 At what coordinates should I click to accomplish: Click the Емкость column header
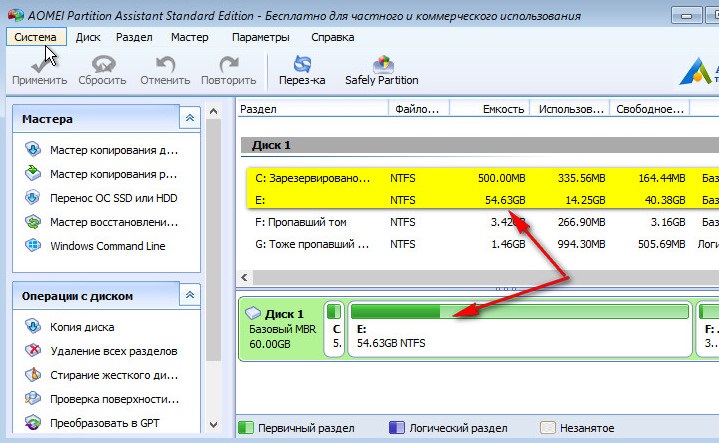click(490, 109)
